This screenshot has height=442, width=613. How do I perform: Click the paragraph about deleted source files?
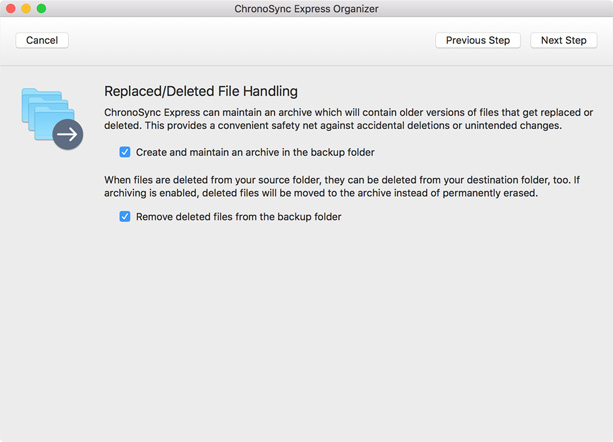point(342,186)
